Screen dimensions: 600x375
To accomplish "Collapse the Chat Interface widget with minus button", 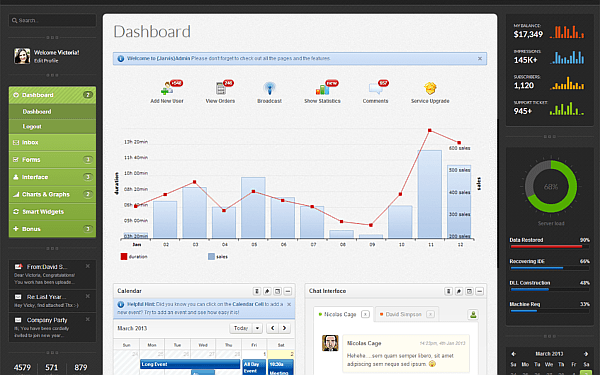I will (479, 291).
